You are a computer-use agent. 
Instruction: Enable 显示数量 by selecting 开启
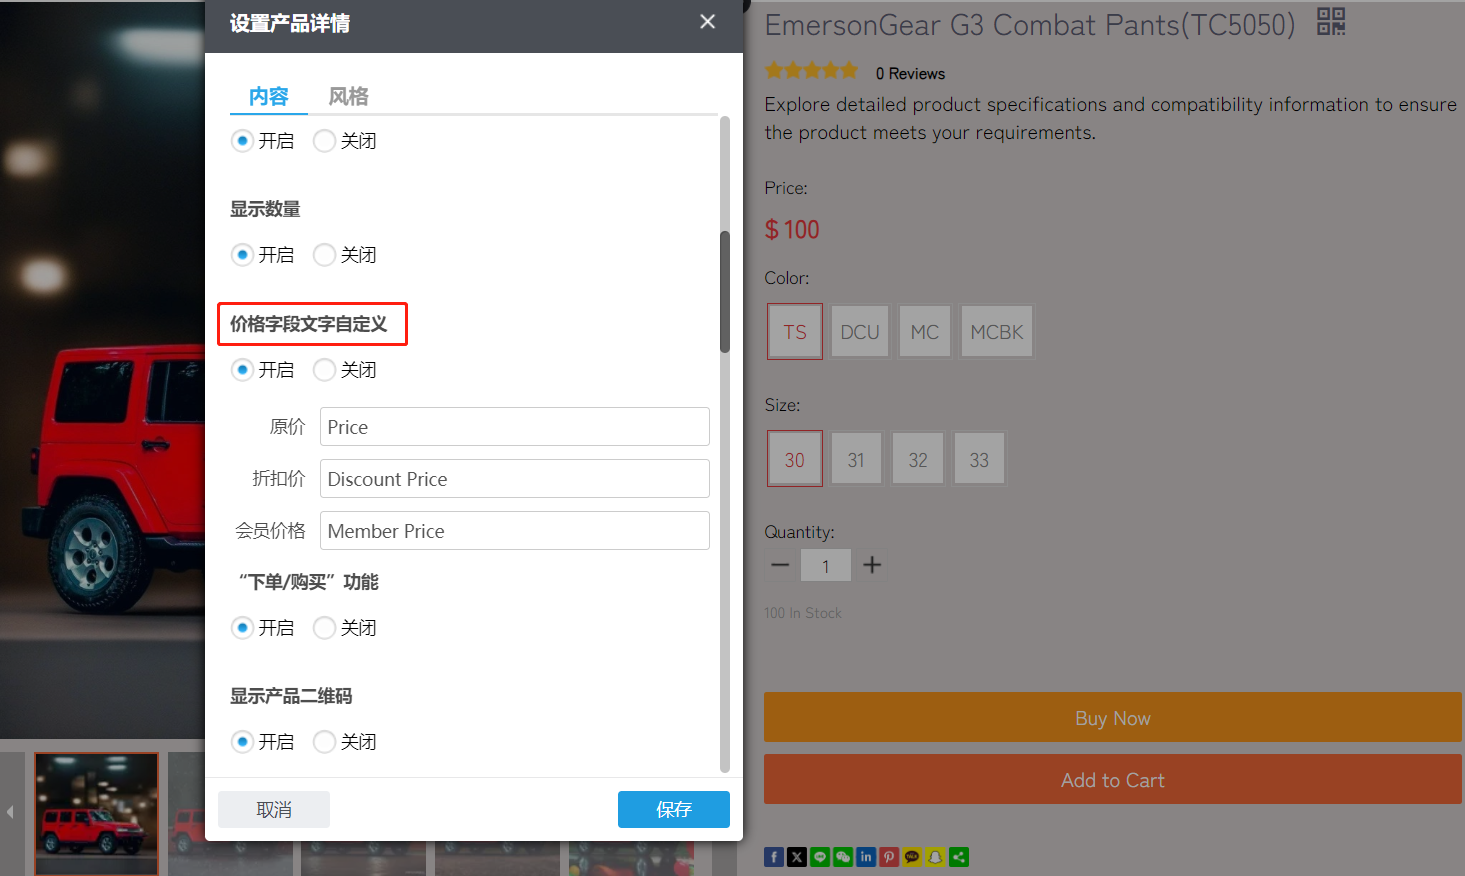[243, 254]
